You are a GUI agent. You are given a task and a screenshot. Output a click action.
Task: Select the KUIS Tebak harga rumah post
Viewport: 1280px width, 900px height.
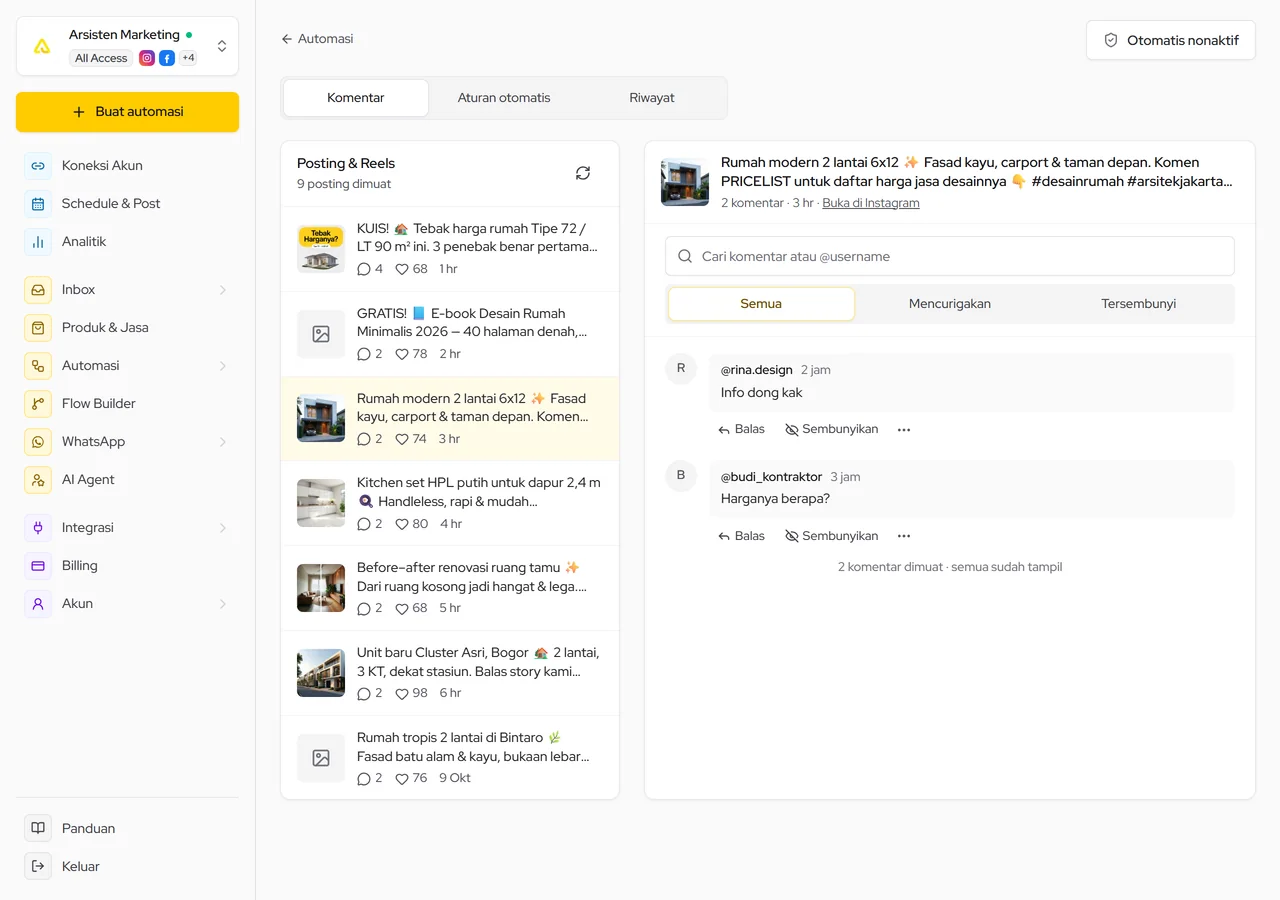click(x=450, y=249)
